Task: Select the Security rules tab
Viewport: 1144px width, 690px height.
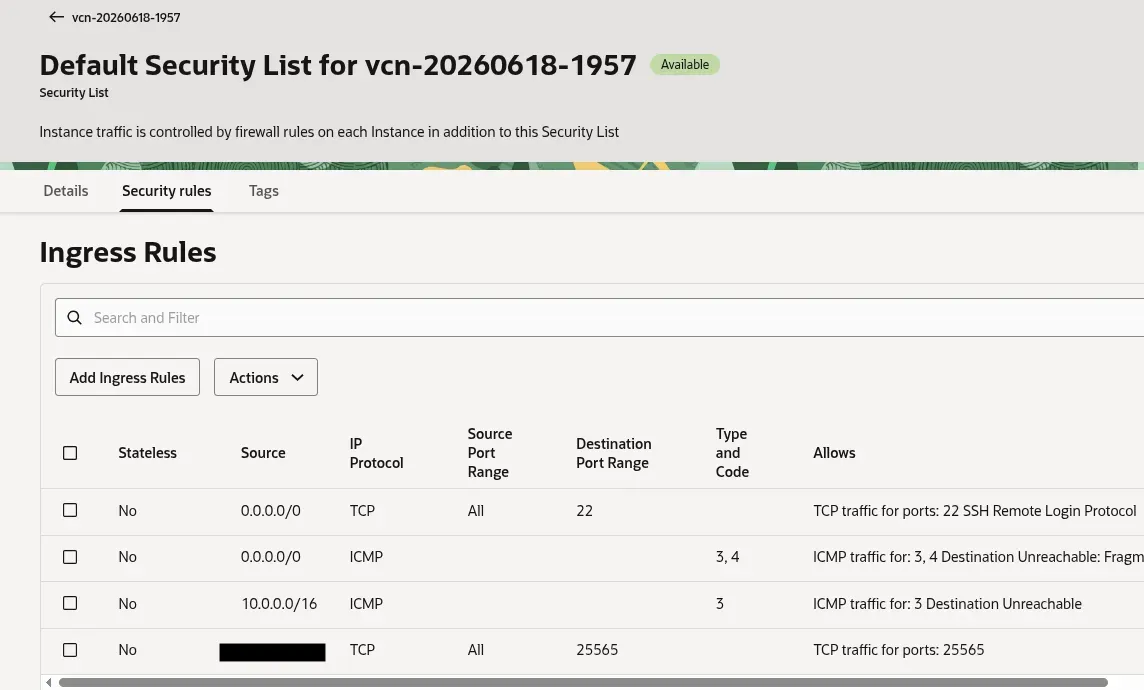Action: pos(166,190)
